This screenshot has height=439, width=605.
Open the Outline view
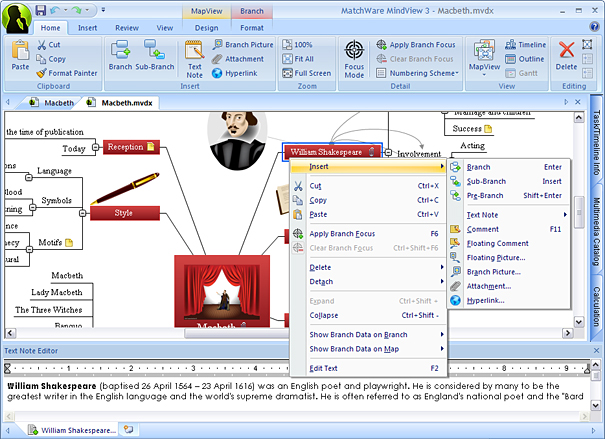pos(525,59)
